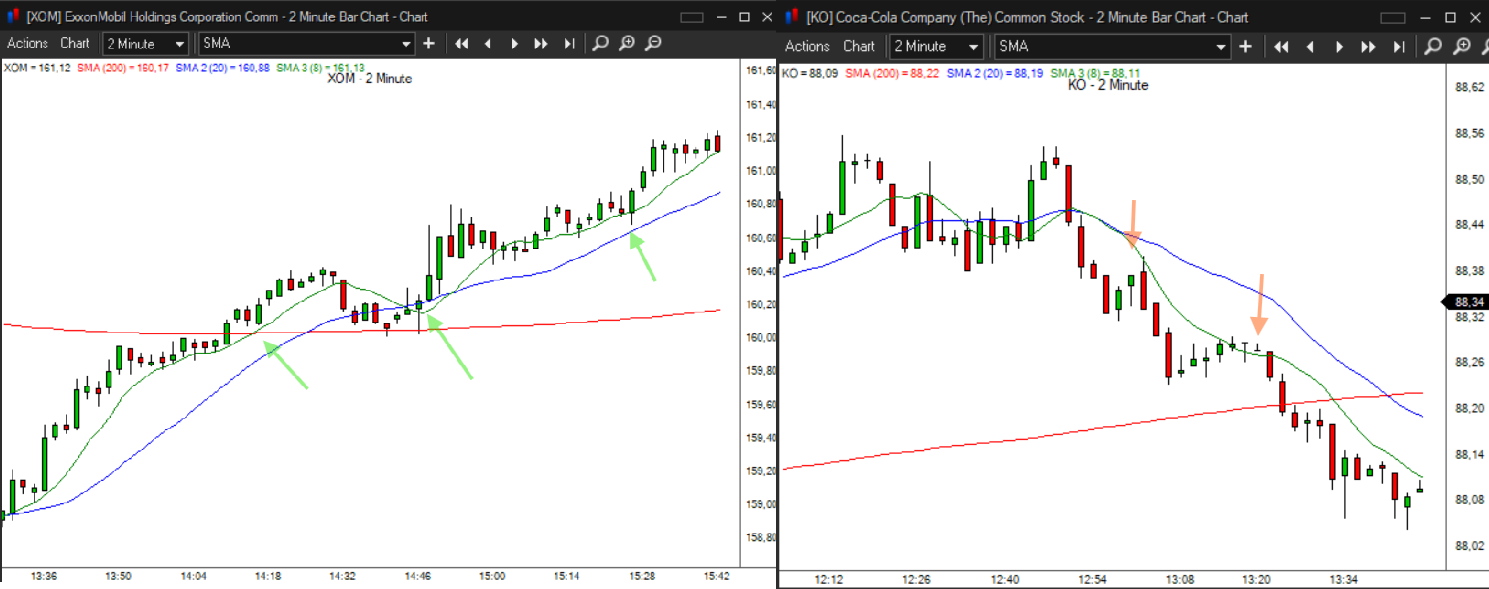
Task: Click the zoom in magnifier on KO chart
Action: click(1462, 46)
